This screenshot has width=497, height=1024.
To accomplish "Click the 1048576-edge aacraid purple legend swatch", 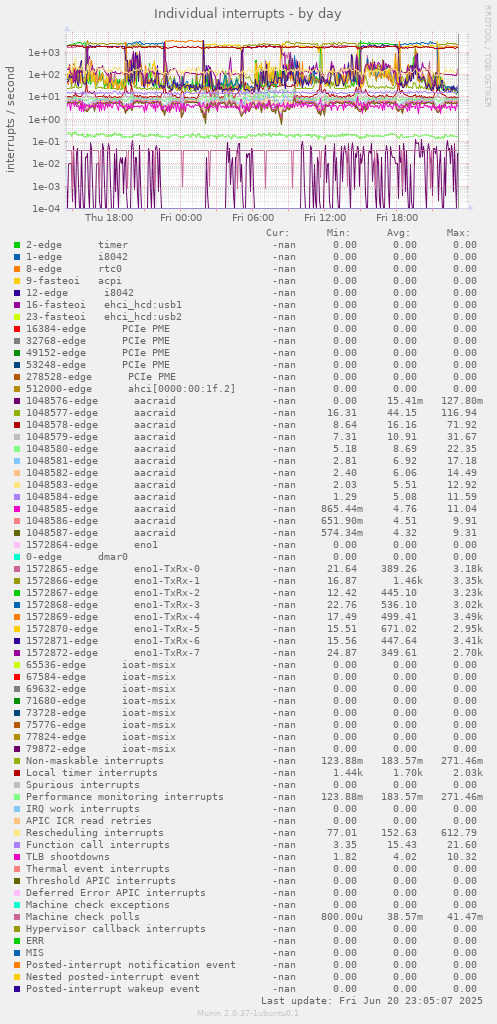I will (17, 400).
